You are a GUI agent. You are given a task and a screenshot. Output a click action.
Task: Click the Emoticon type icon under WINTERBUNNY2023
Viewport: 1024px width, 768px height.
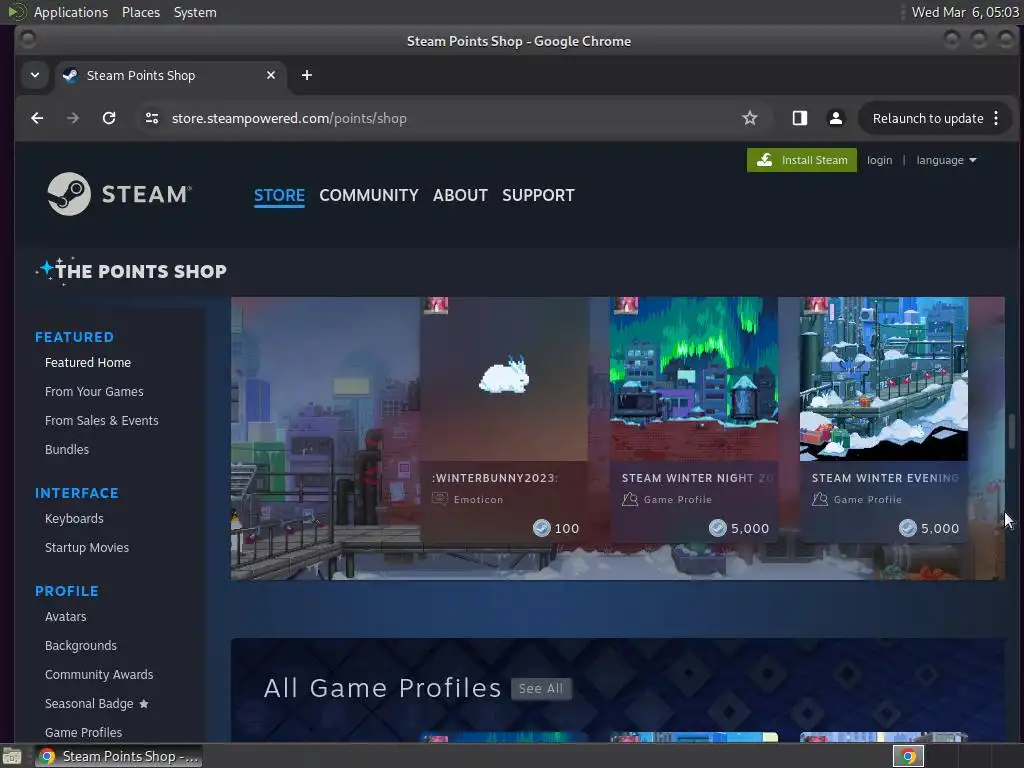(x=440, y=500)
